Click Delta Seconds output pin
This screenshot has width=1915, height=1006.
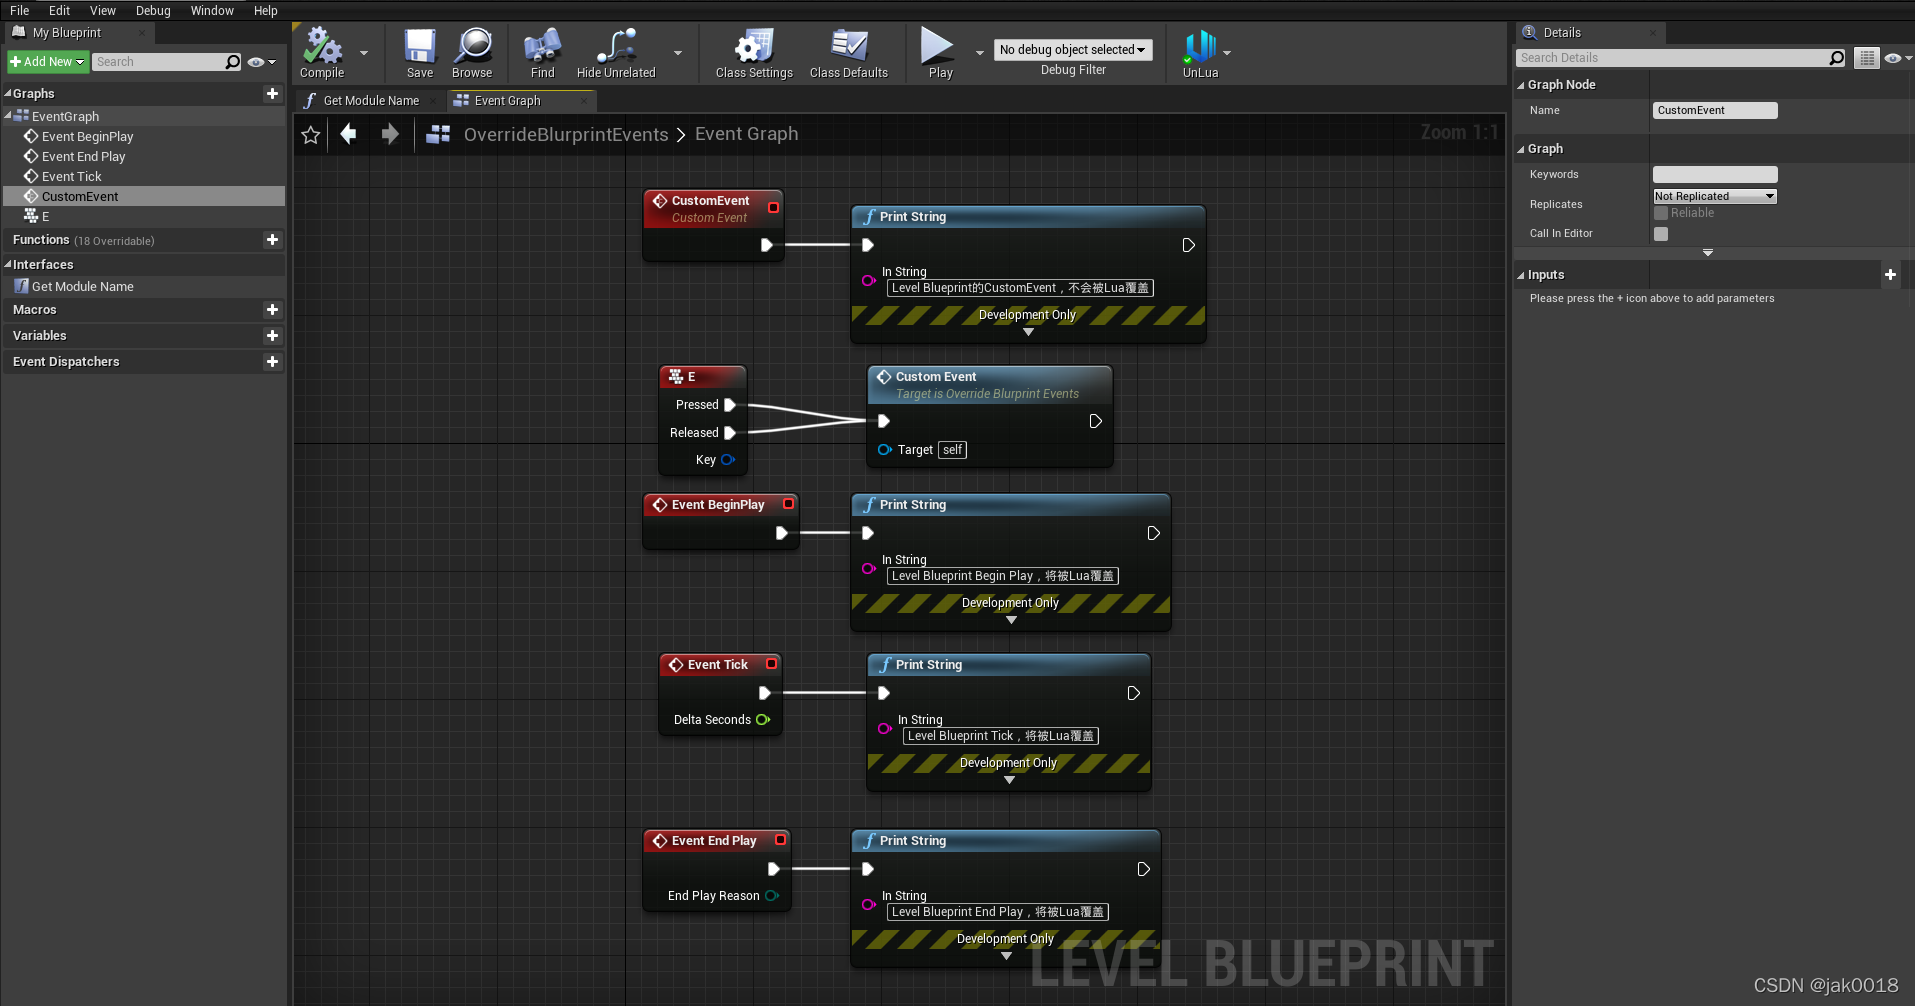pos(763,720)
